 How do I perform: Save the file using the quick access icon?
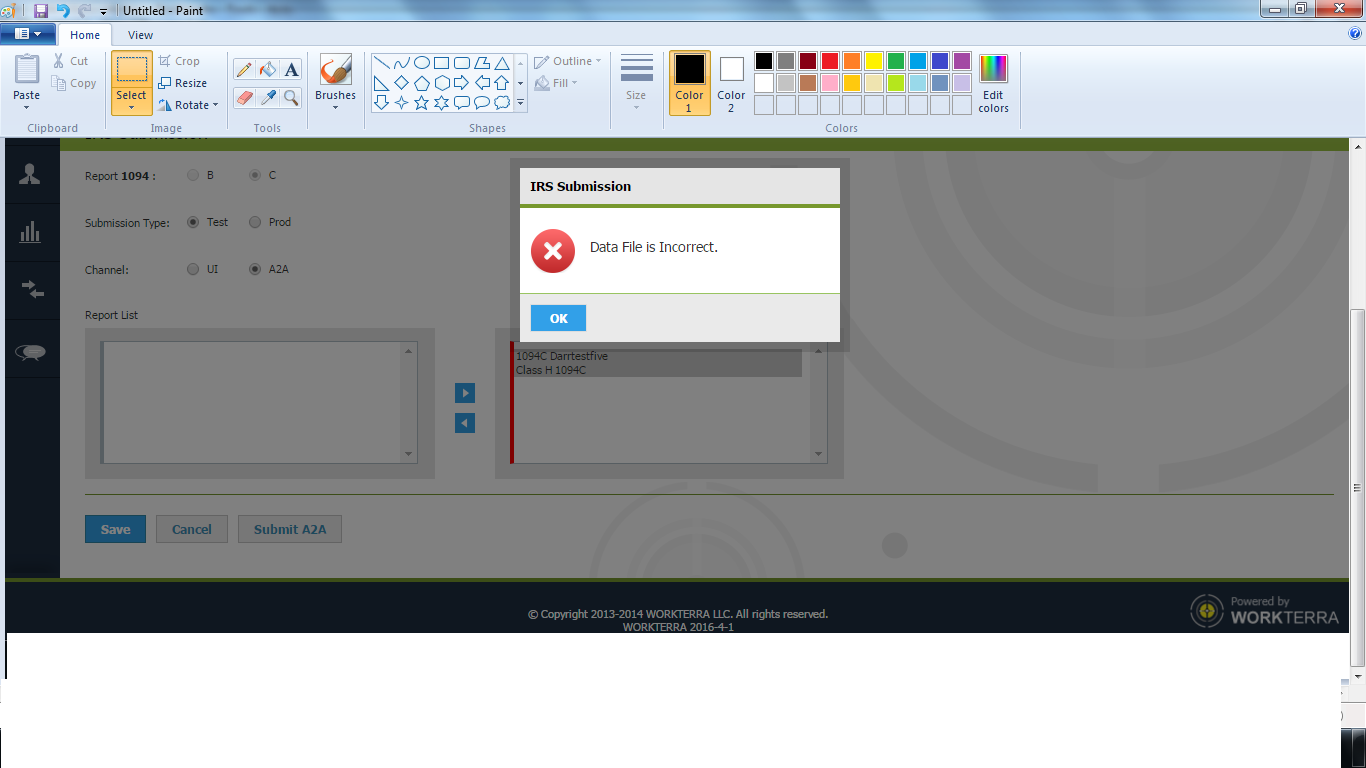pyautogui.click(x=41, y=10)
